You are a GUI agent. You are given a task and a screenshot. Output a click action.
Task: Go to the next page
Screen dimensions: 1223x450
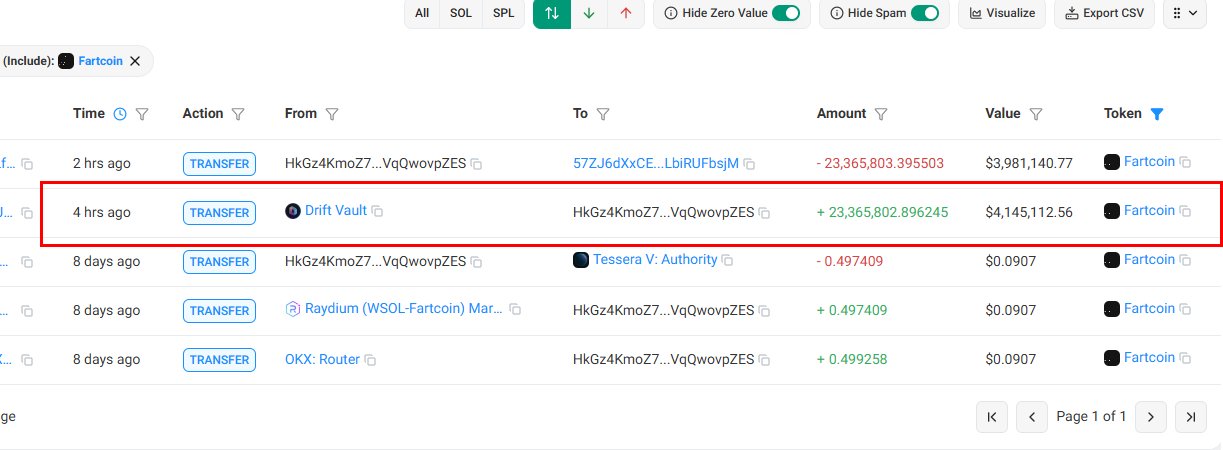(1151, 417)
